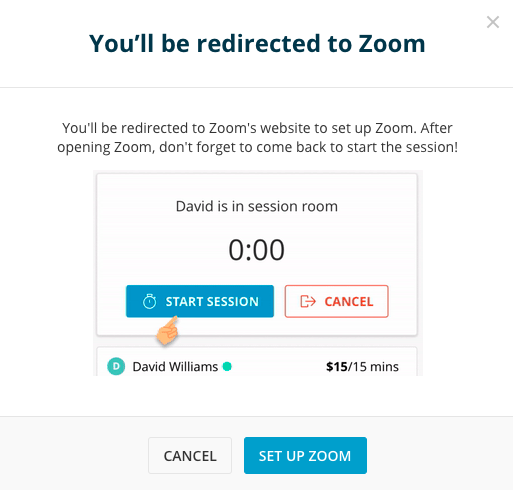Image resolution: width=513 pixels, height=490 pixels.
Task: Click the 'You'll be redirected to Zoom' heading
Action: [257, 44]
